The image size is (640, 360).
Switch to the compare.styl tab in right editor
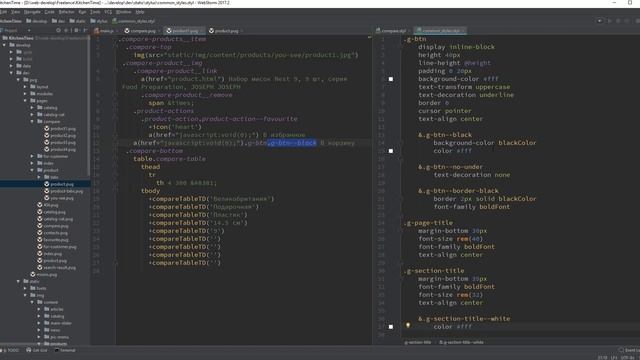point(393,31)
